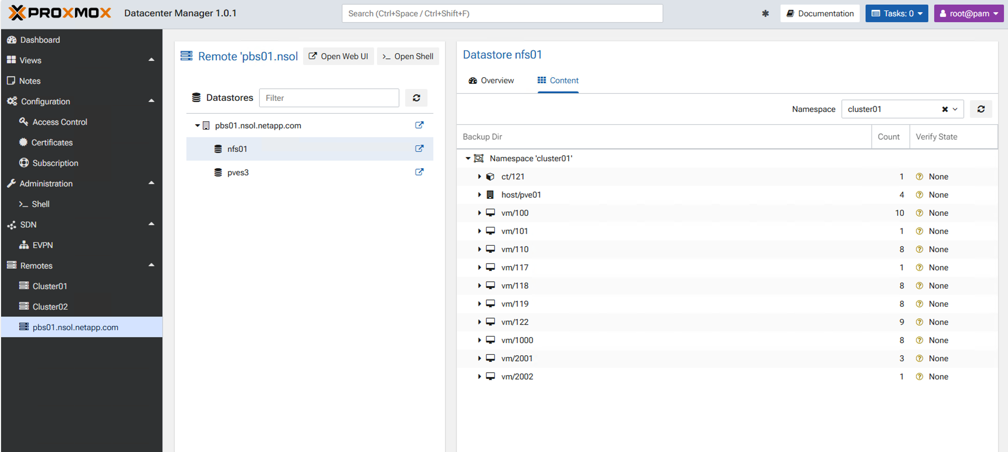
Task: Switch to the Overview tab
Action: pos(491,80)
